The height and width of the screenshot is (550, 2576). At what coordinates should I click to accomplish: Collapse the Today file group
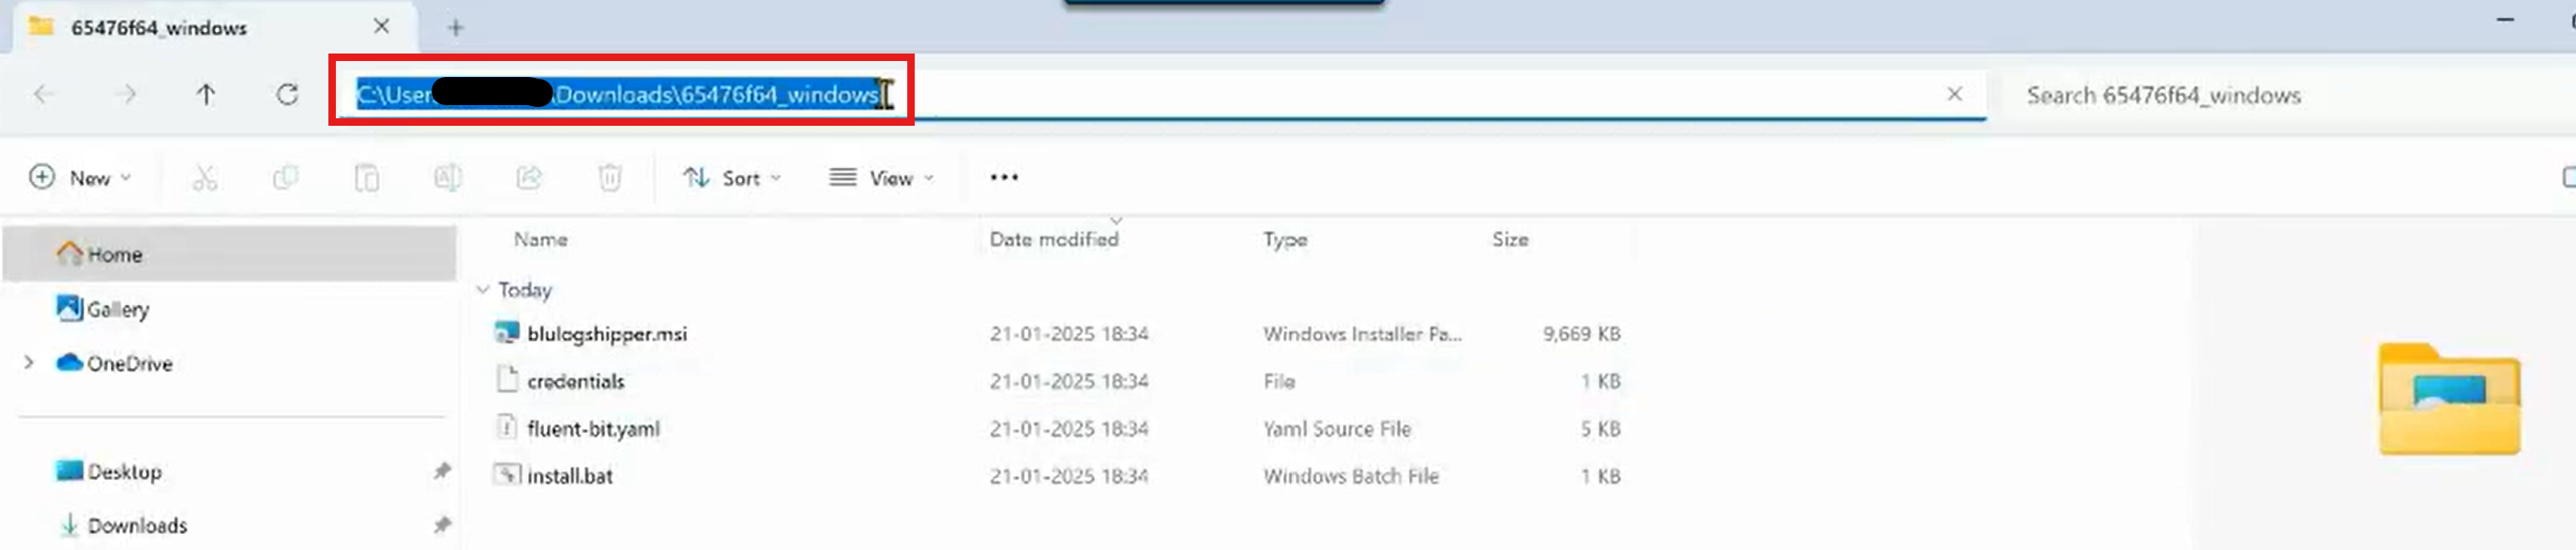pos(483,290)
